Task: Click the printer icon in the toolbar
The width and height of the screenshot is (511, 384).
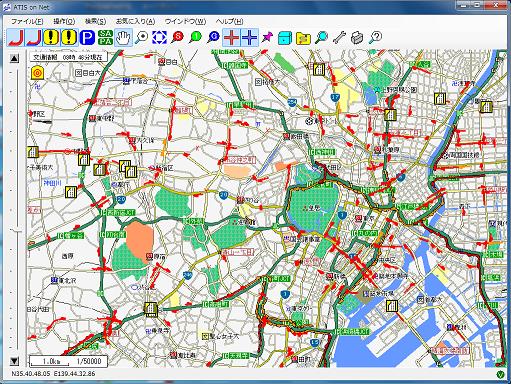Action: (x=357, y=37)
